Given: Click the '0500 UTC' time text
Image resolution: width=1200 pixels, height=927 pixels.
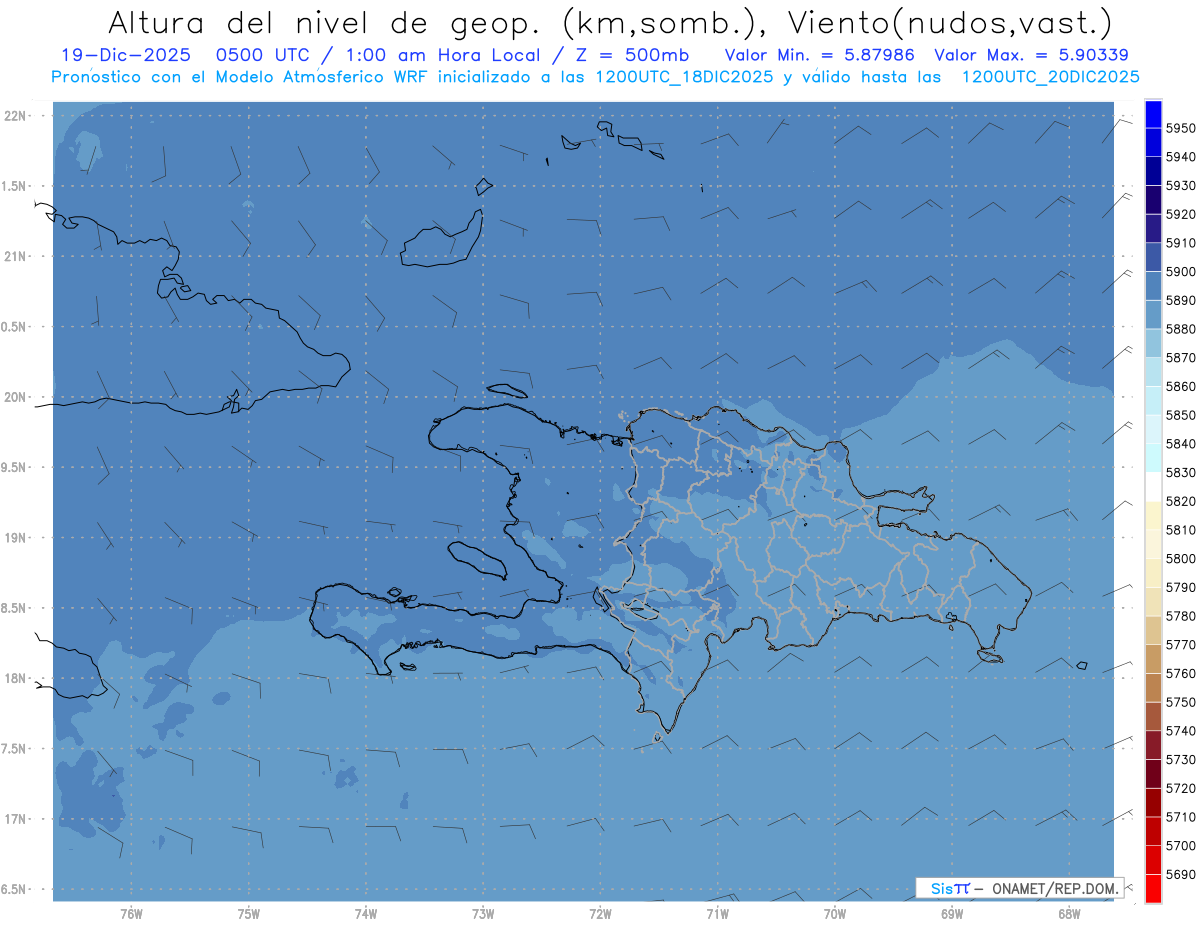Looking at the screenshot, I should [x=262, y=55].
